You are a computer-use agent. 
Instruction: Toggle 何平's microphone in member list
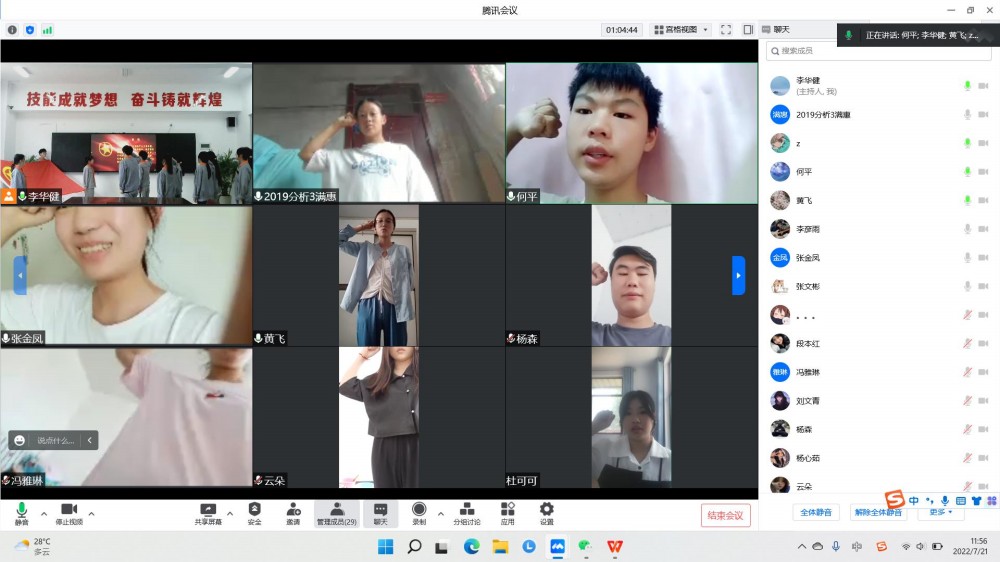(967, 172)
